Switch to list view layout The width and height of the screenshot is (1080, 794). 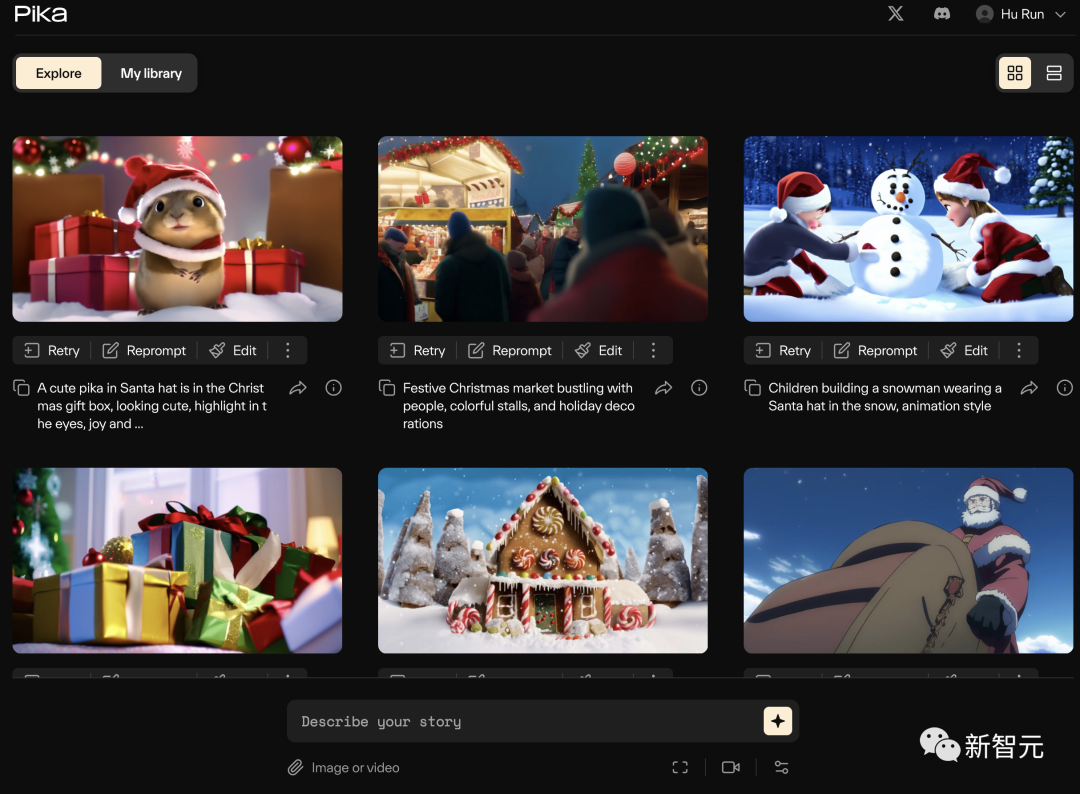pos(1053,73)
